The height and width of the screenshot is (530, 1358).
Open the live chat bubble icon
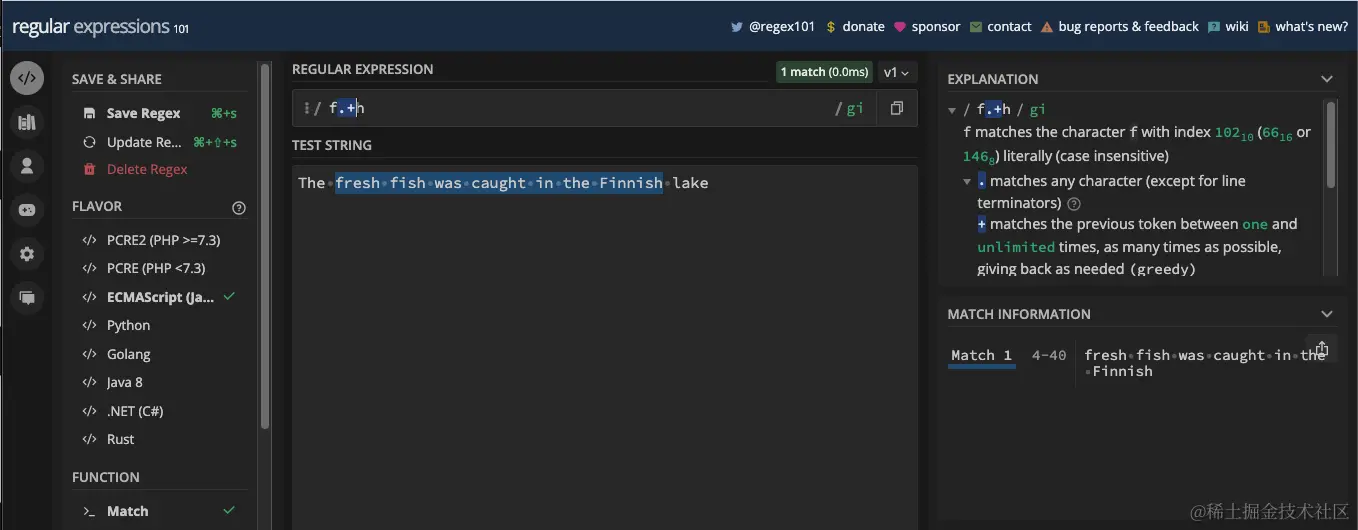(27, 298)
